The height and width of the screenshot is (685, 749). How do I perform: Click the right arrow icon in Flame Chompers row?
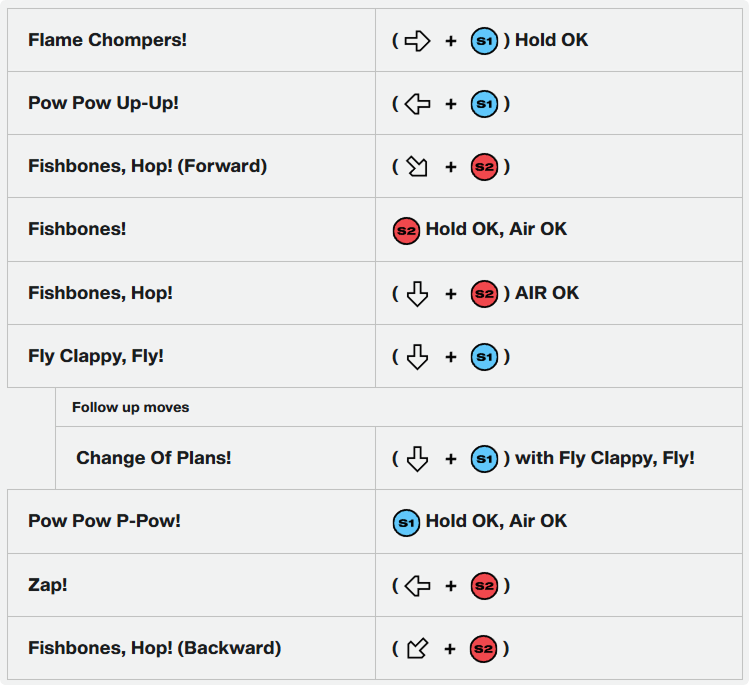click(417, 41)
